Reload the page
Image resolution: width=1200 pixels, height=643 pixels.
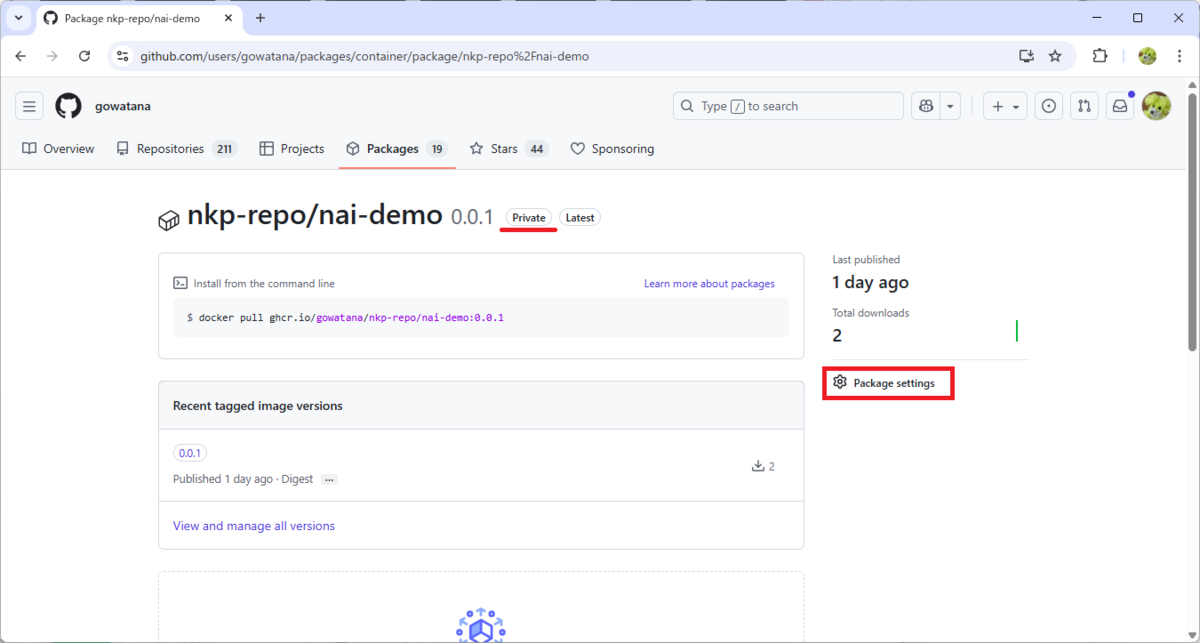pos(84,56)
